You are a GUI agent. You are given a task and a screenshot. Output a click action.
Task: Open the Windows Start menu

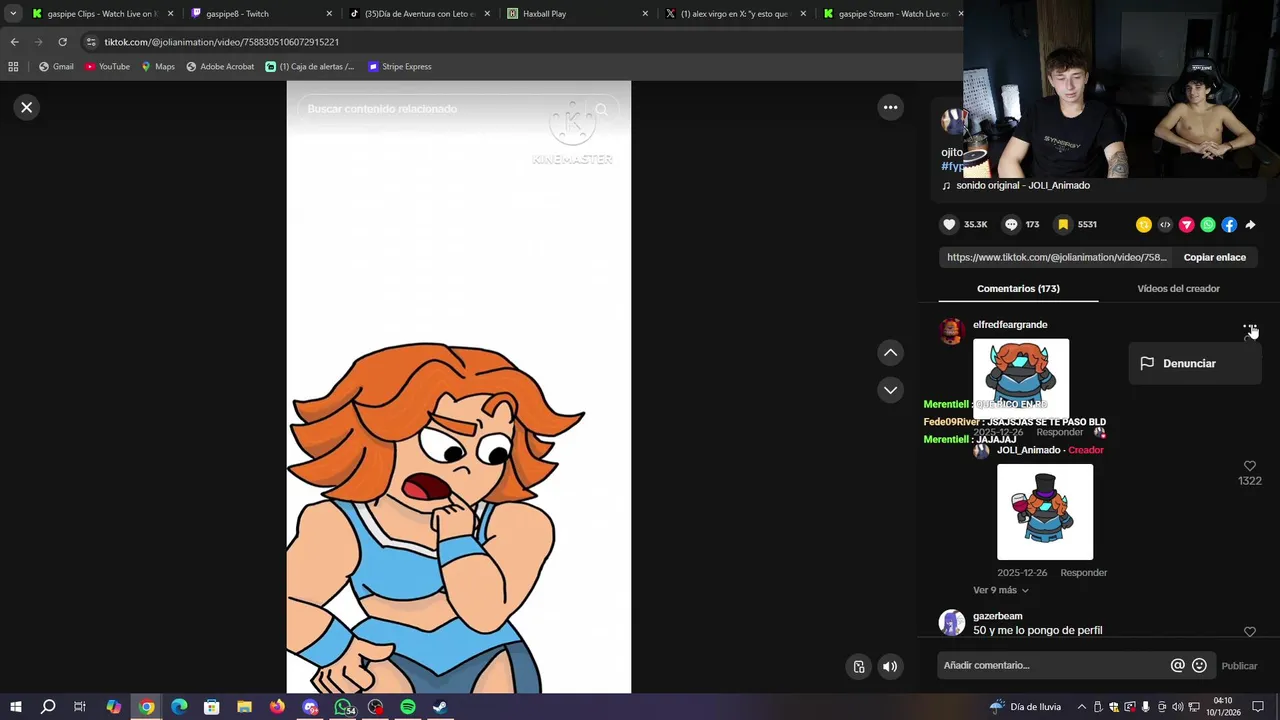click(x=15, y=707)
